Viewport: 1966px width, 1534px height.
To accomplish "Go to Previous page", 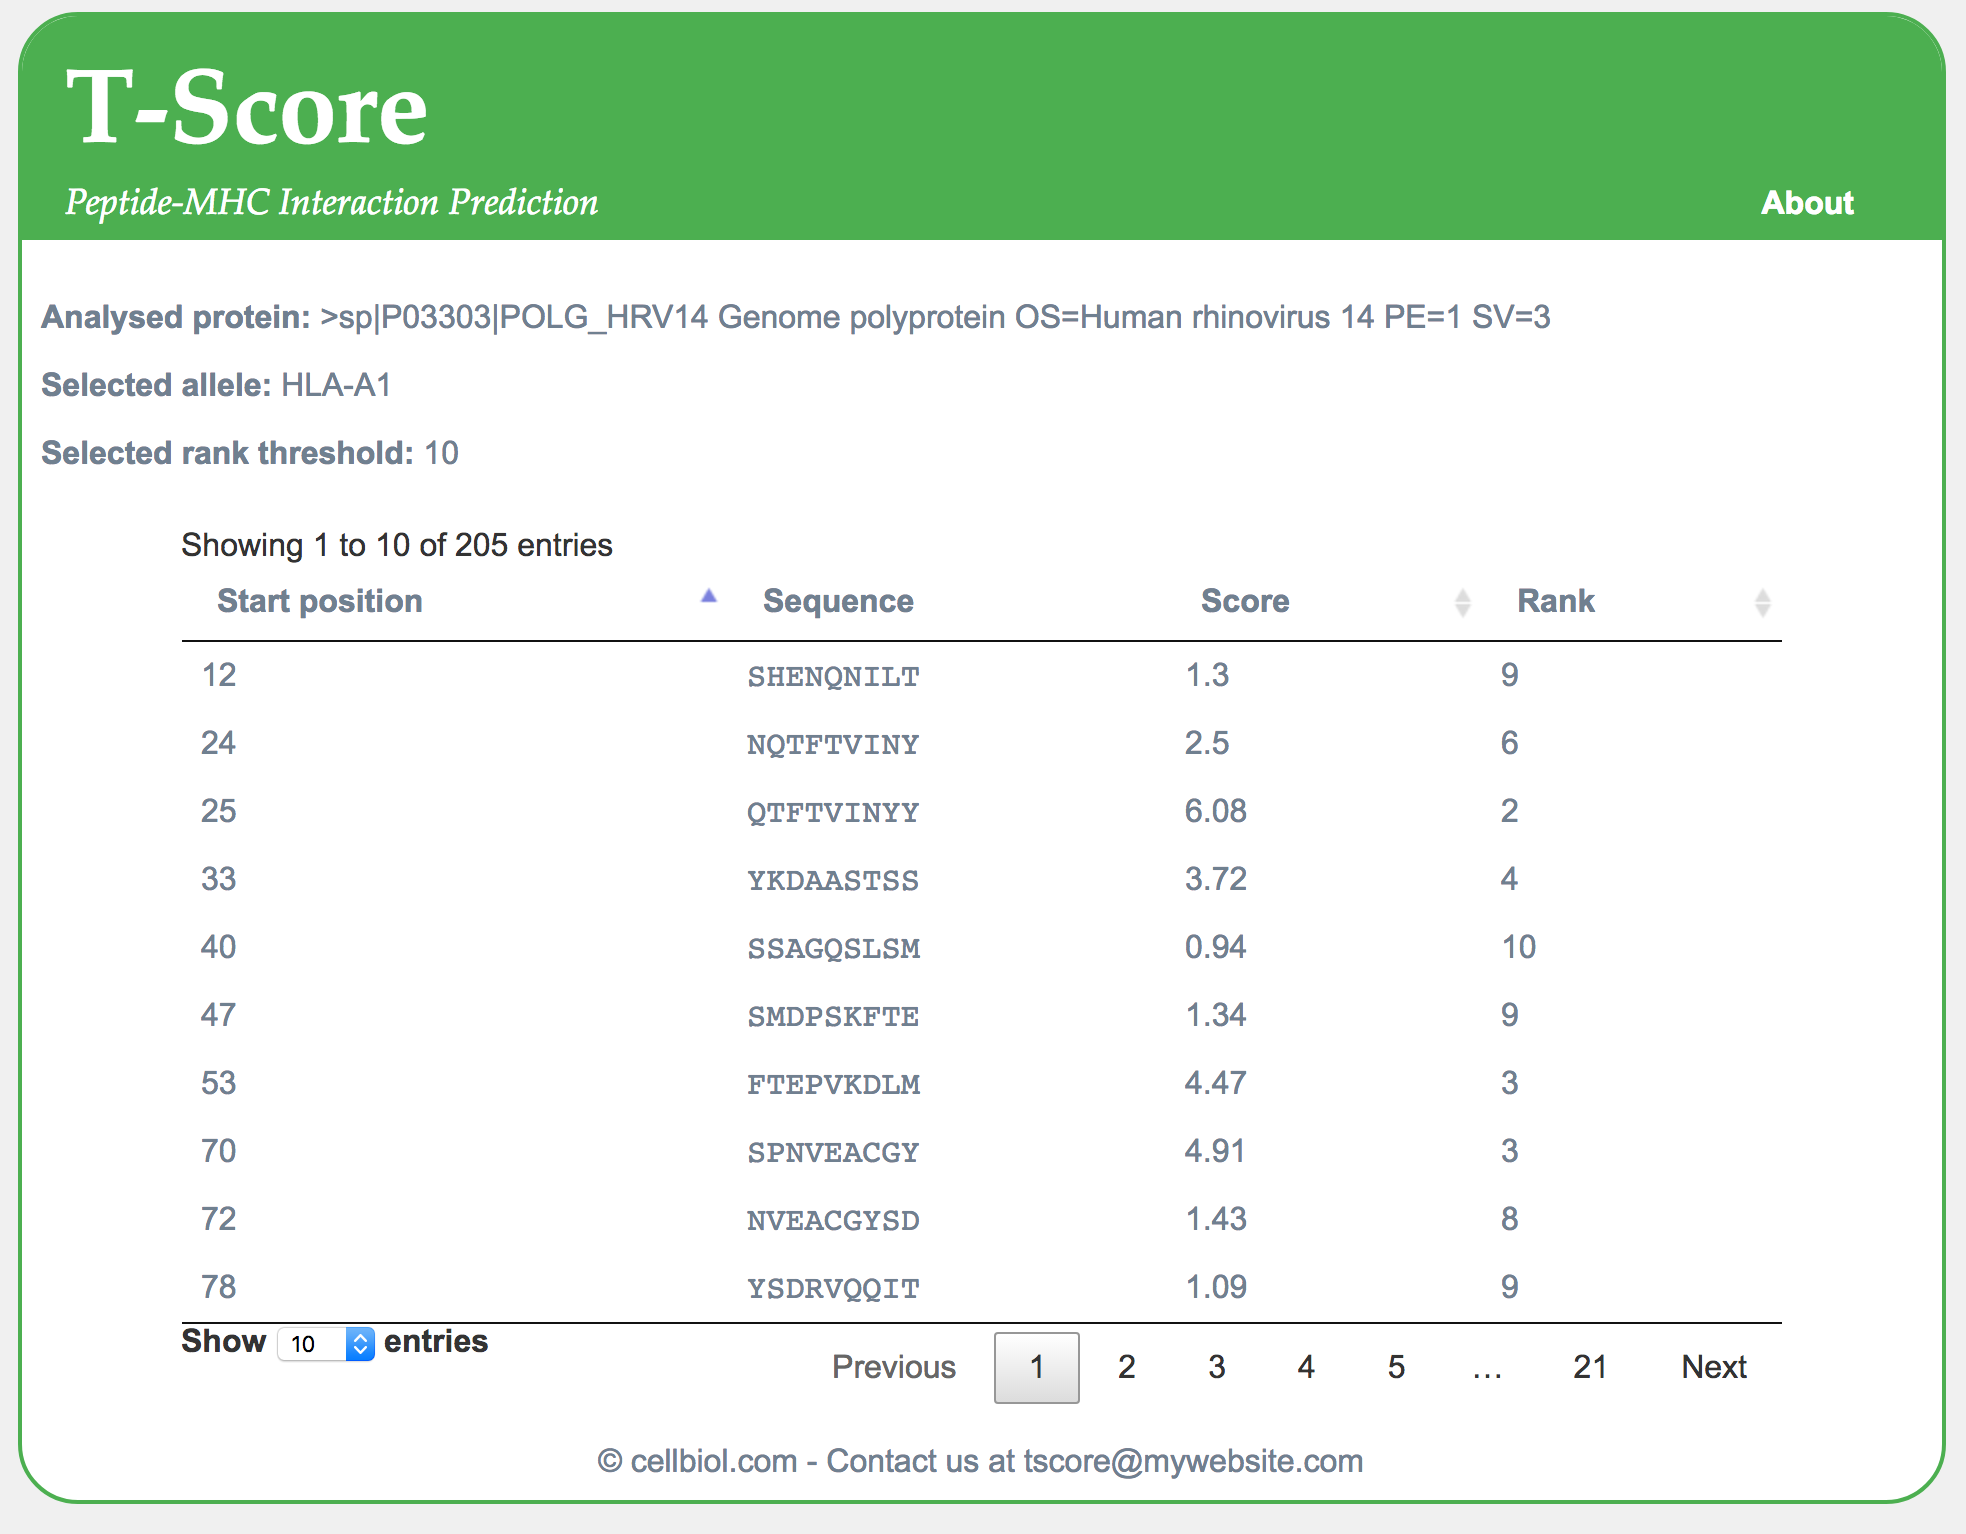I will point(894,1367).
